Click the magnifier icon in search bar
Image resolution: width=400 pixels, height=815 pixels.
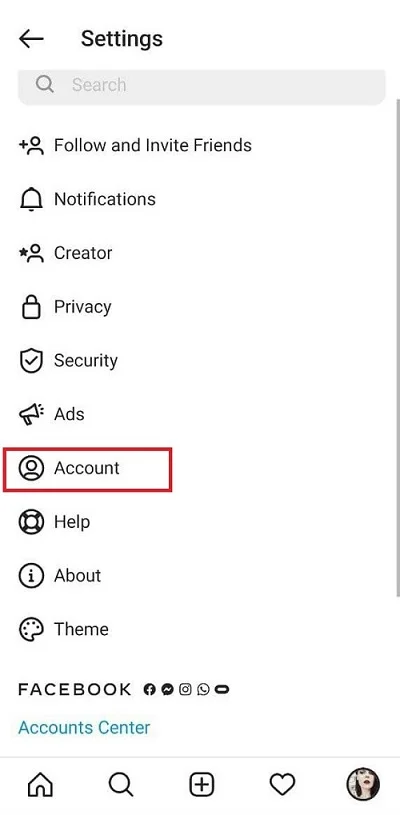tap(45, 84)
